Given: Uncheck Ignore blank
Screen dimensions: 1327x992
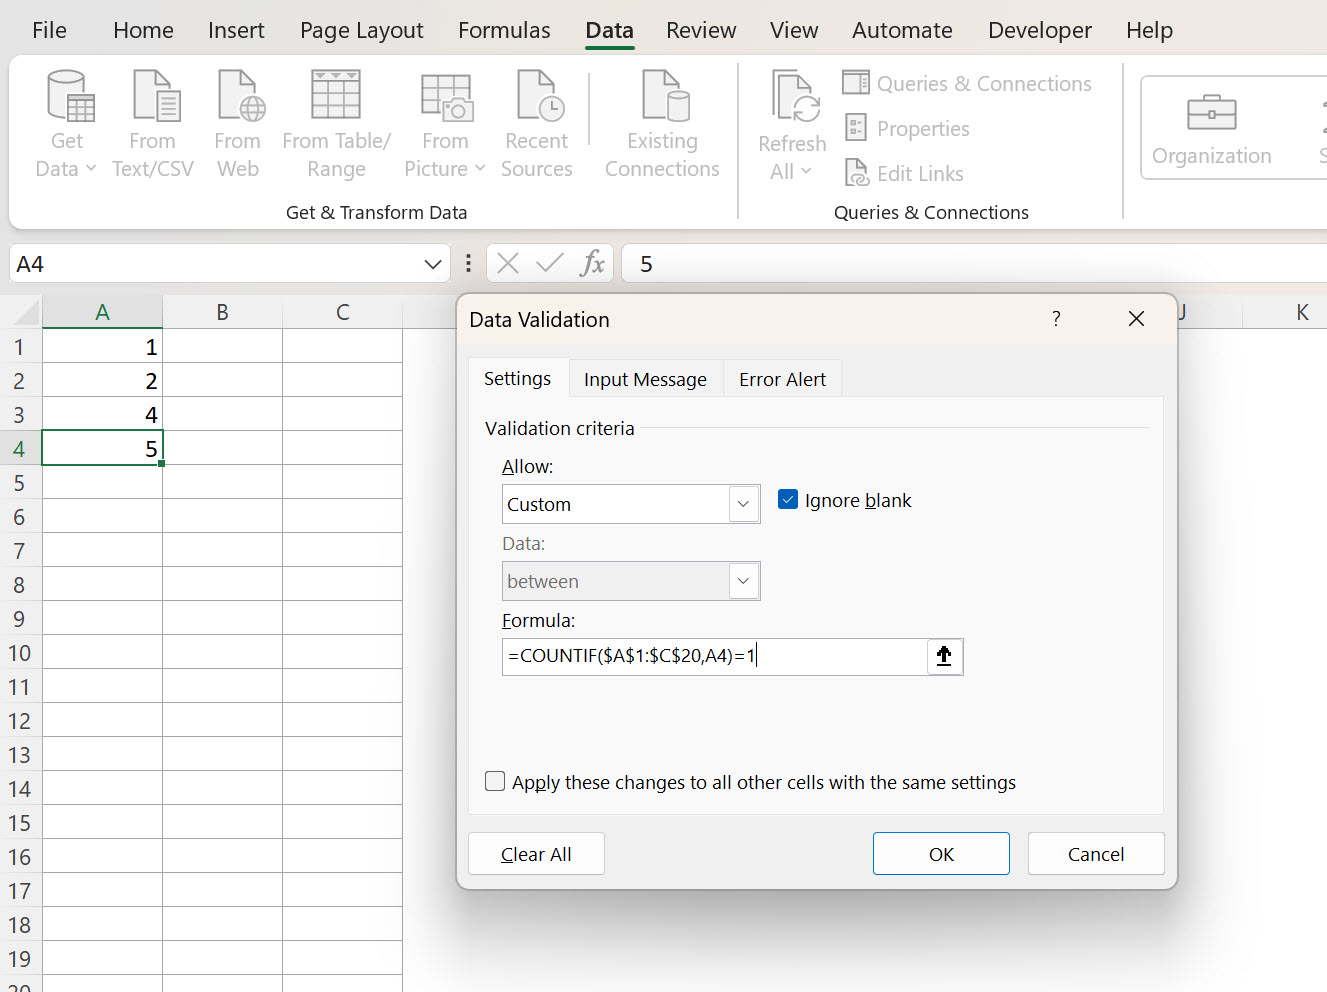Looking at the screenshot, I should [x=788, y=499].
